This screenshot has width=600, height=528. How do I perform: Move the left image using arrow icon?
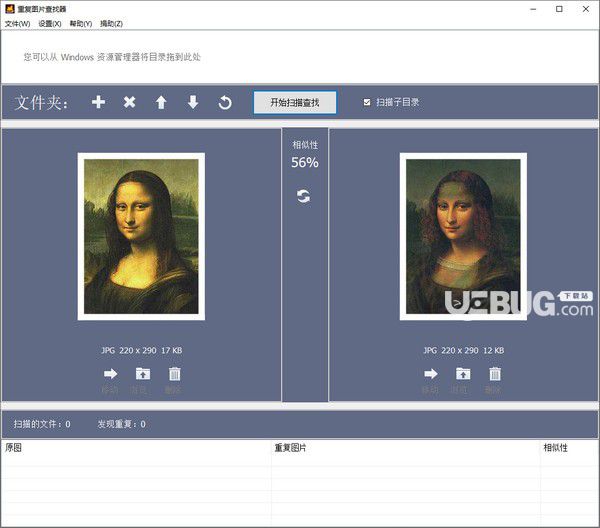click(x=110, y=373)
